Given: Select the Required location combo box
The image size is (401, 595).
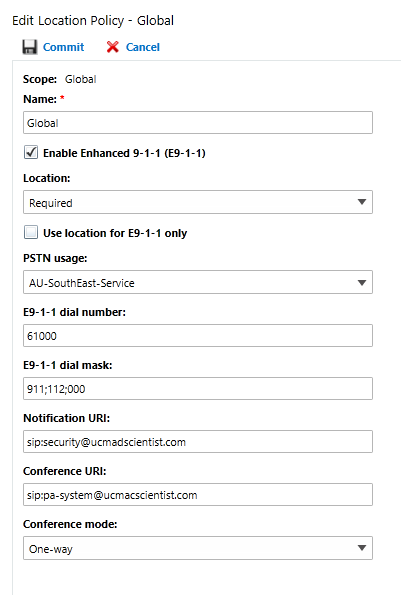Looking at the screenshot, I should [198, 202].
